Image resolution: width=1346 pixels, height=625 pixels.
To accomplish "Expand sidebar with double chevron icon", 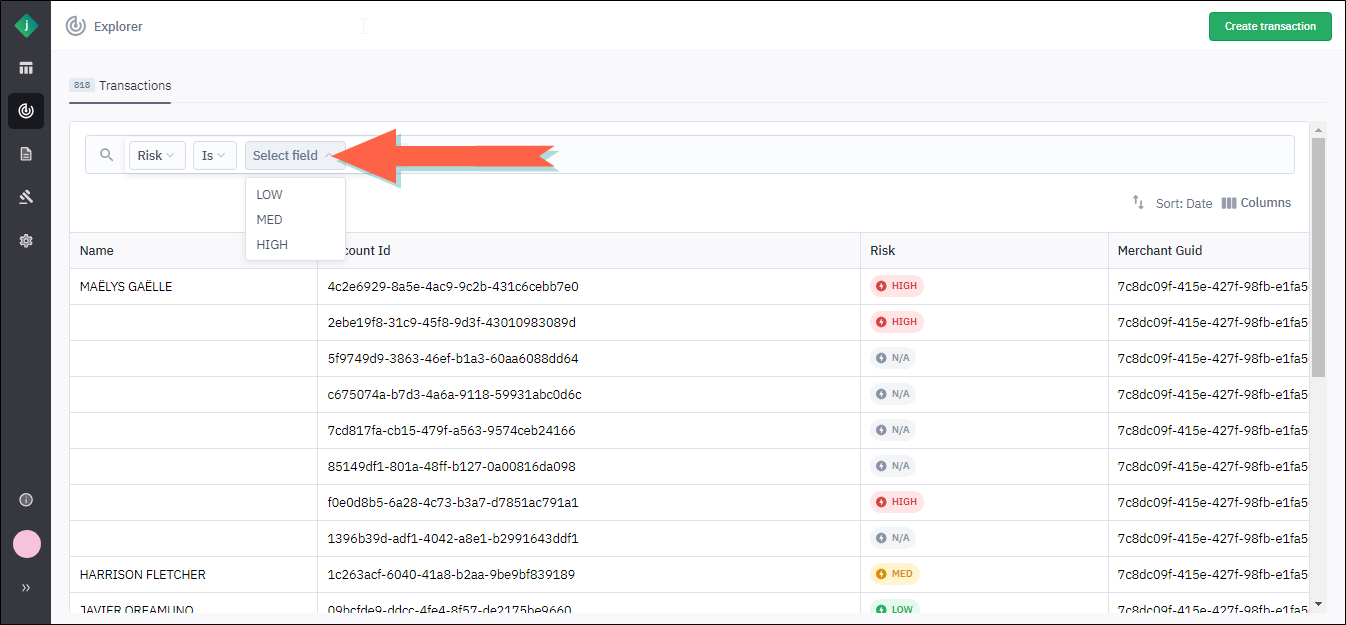I will 26,588.
